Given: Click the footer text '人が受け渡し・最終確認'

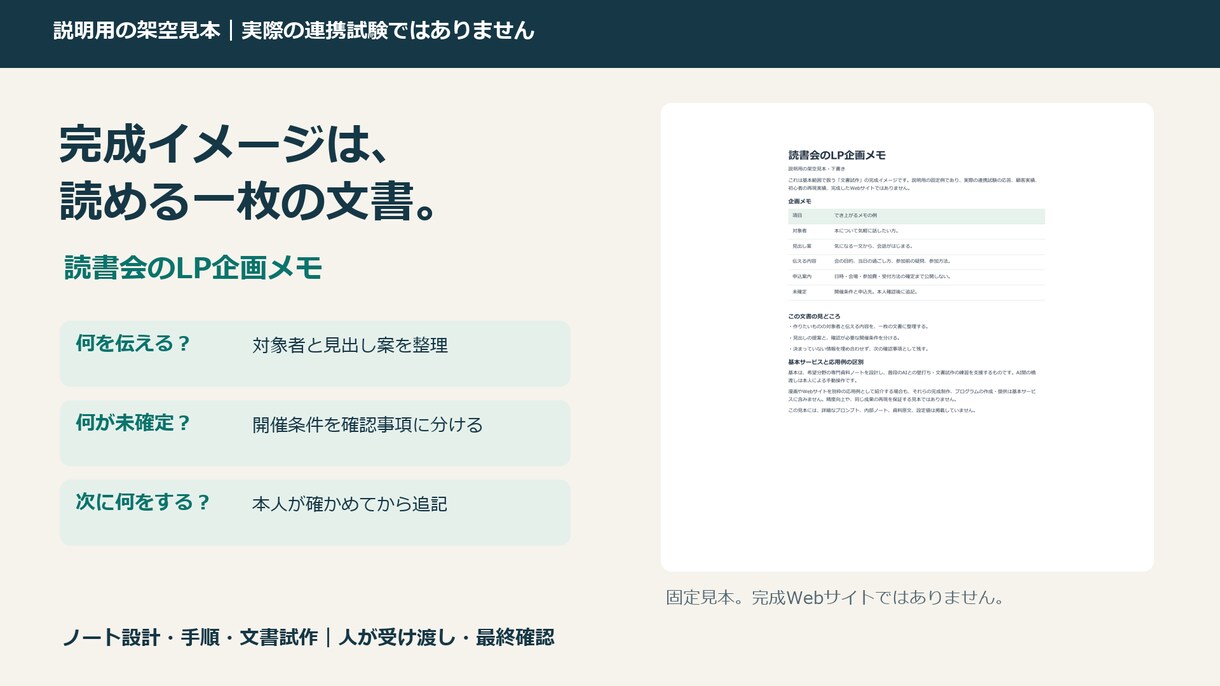Looking at the screenshot, I should coord(446,636).
